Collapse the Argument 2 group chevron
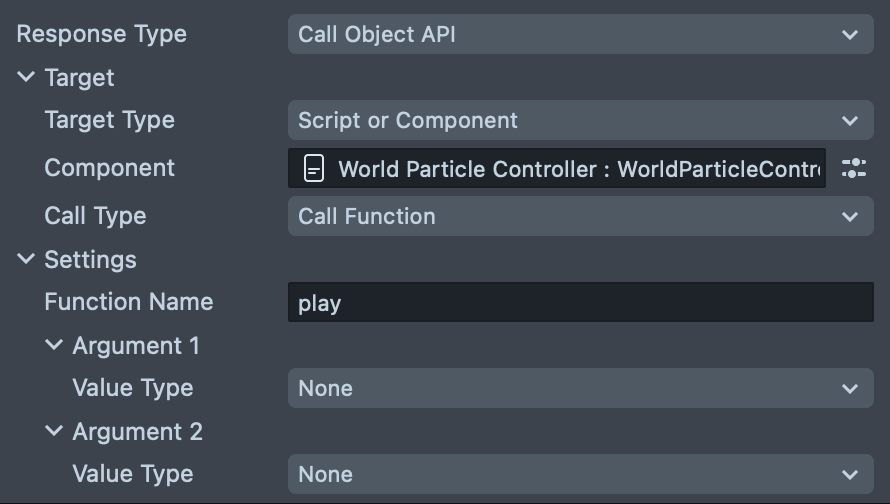890x504 pixels. [x=54, y=432]
